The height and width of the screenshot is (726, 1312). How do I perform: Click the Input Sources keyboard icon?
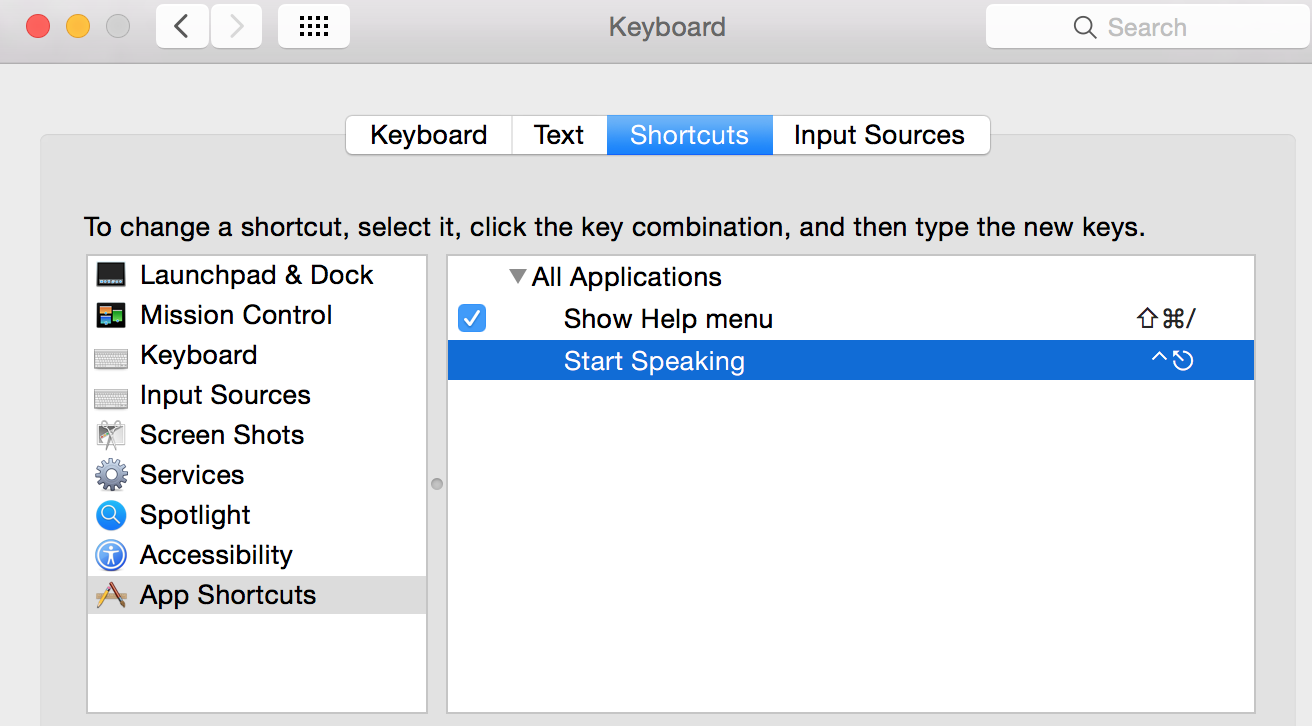point(110,394)
